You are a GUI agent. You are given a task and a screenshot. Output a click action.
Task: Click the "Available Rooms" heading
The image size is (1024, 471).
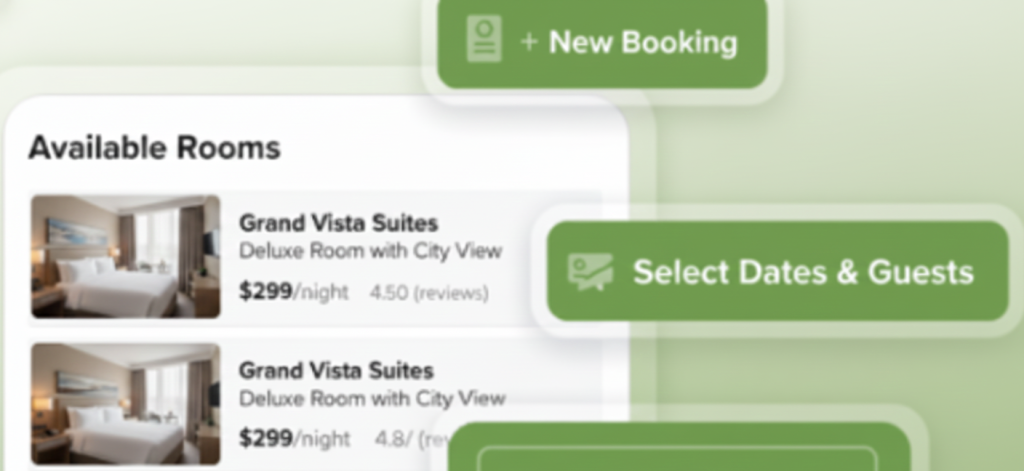(154, 148)
